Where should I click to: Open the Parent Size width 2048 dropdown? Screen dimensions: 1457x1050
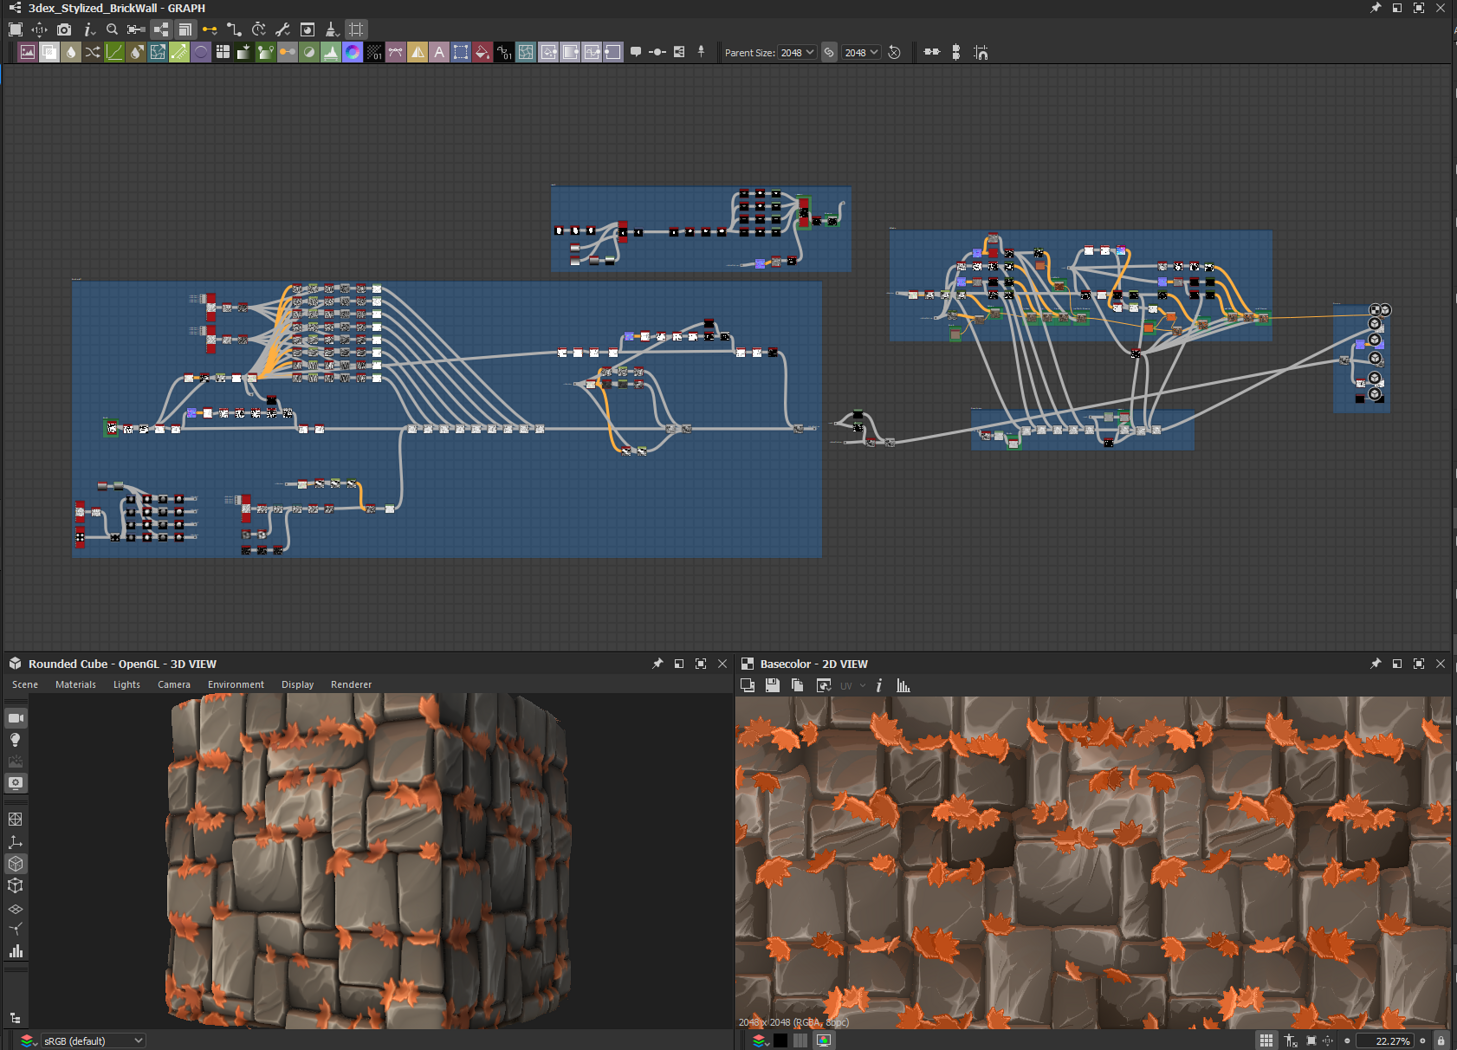click(797, 52)
